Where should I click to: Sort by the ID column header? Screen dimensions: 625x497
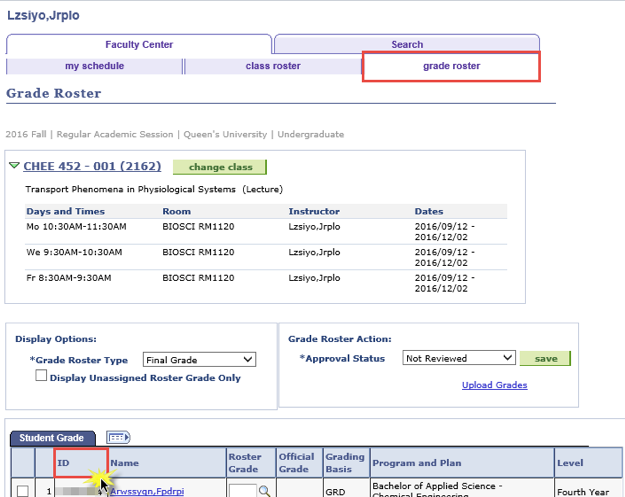pyautogui.click(x=64, y=463)
